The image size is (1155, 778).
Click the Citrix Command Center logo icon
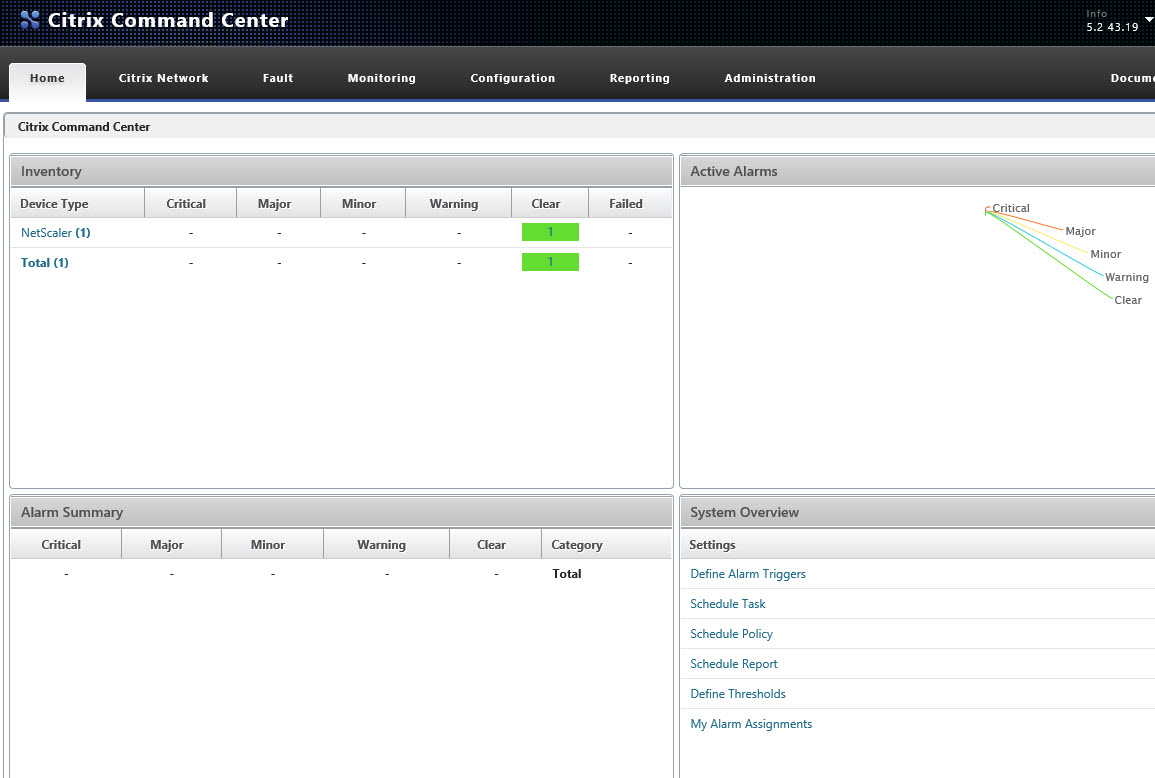[x=28, y=20]
